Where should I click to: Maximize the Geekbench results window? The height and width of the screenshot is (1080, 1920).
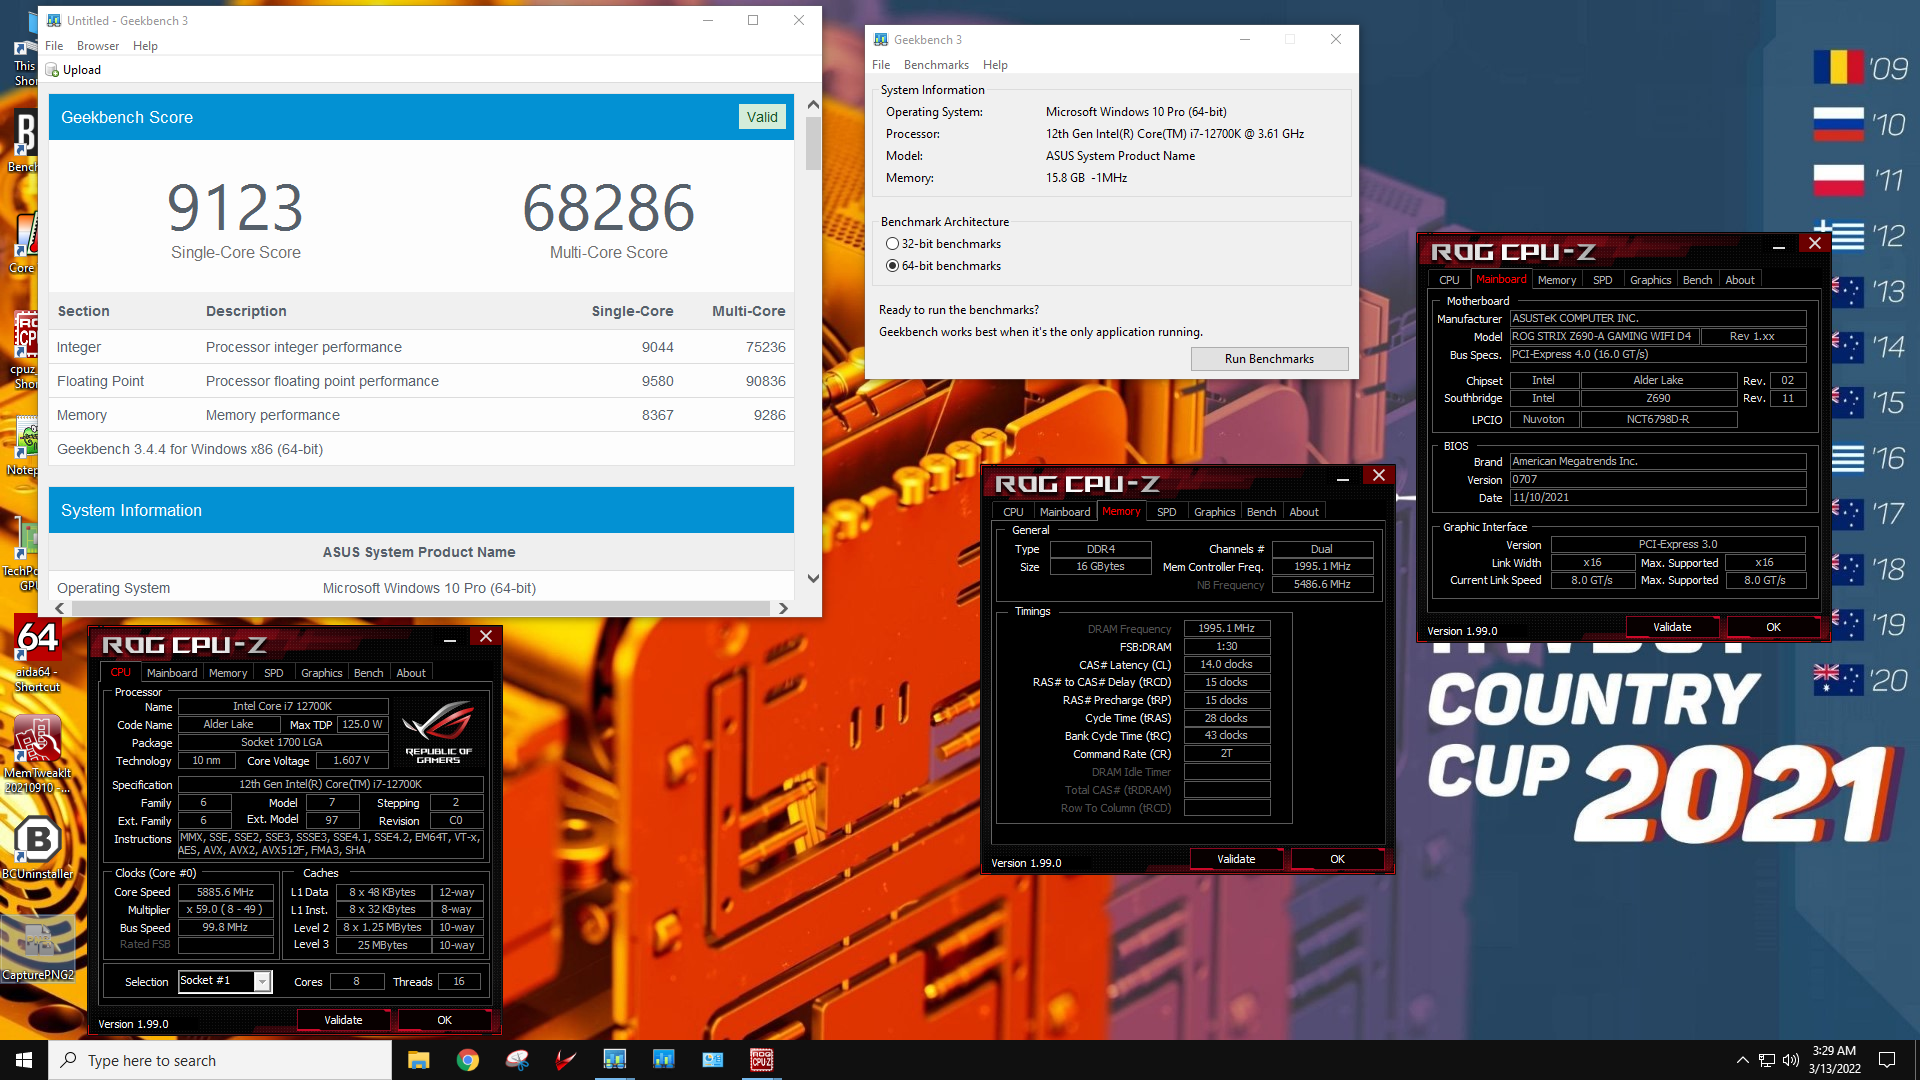point(753,20)
